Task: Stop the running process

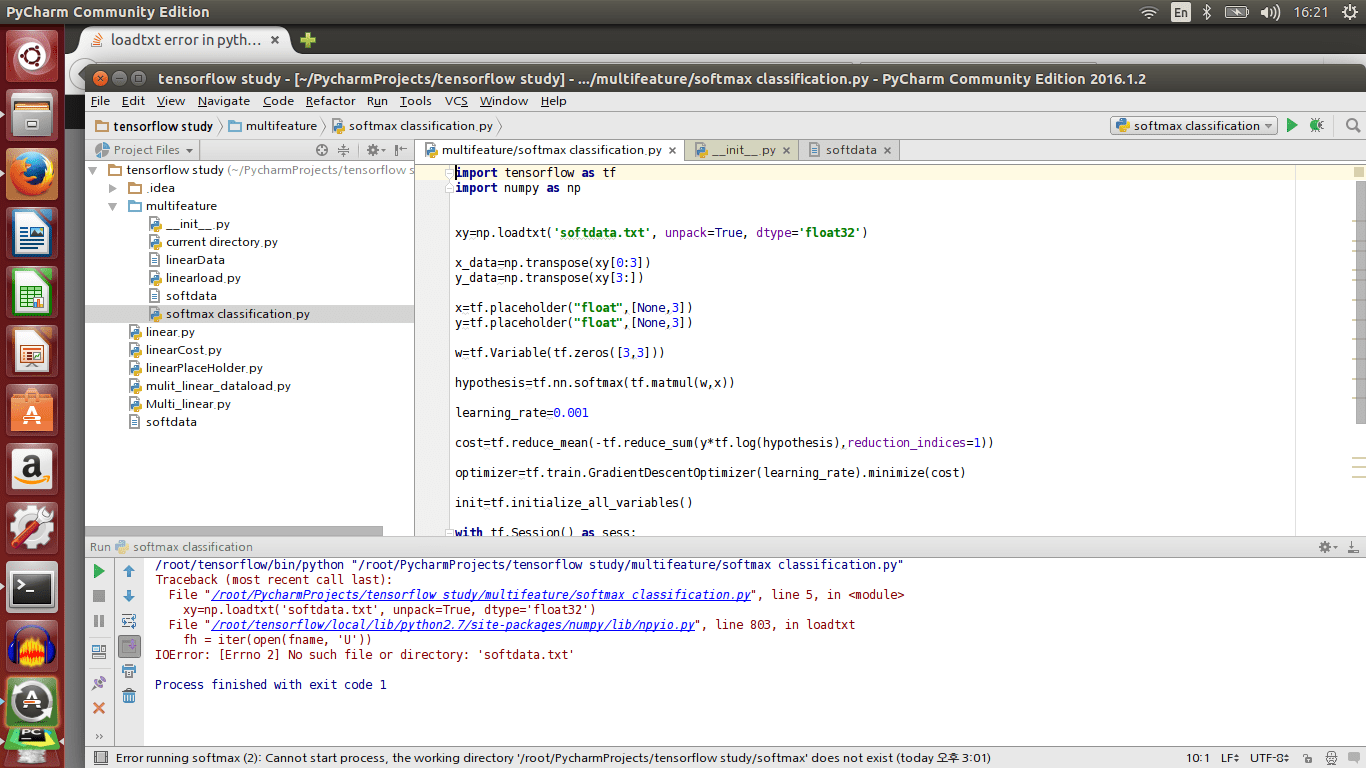Action: pyautogui.click(x=99, y=596)
